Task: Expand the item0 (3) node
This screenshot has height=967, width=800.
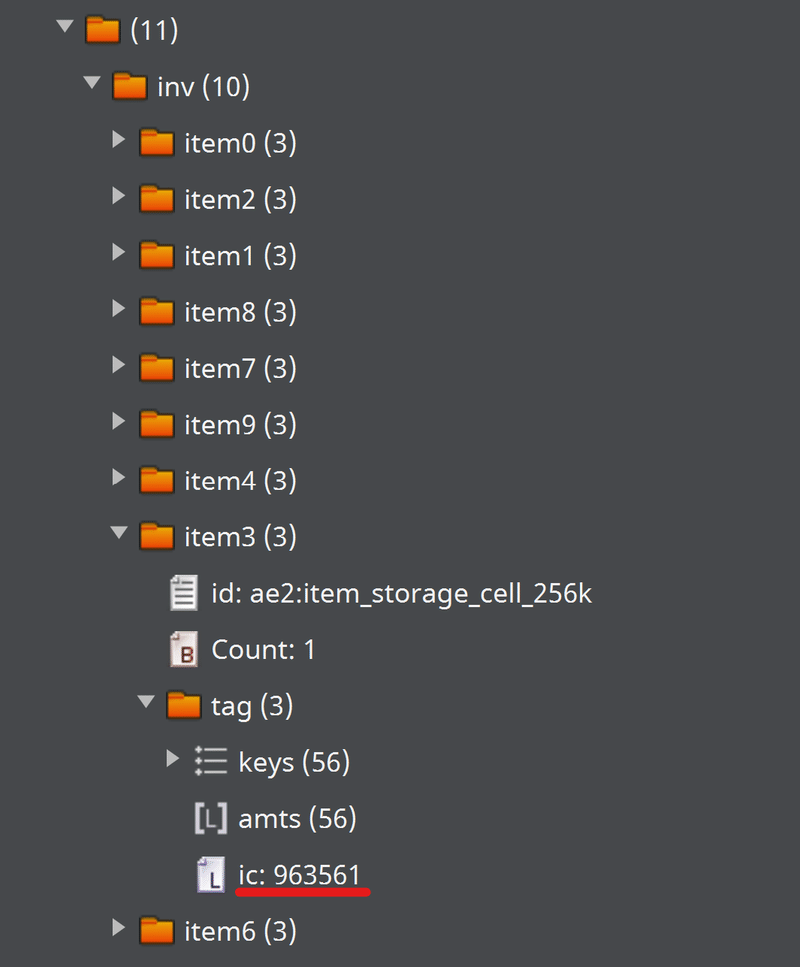Action: tap(119, 141)
